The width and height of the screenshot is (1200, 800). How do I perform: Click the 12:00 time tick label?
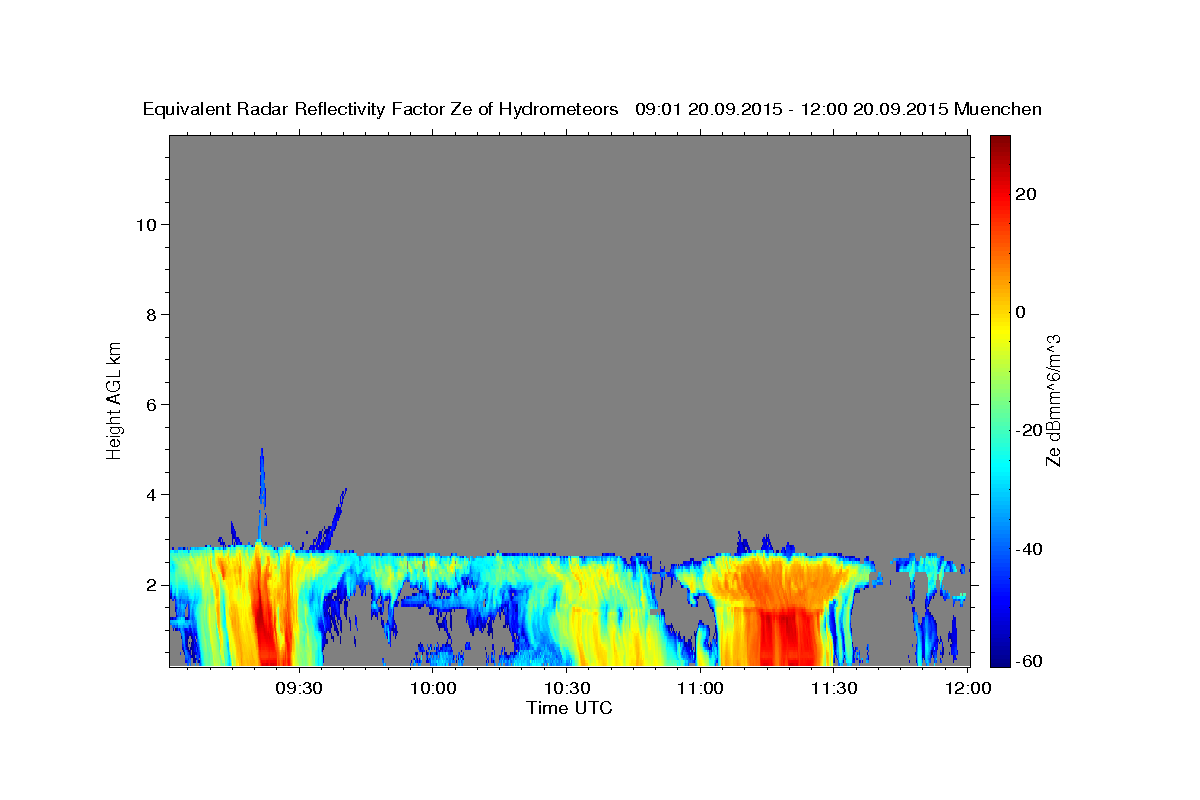point(967,688)
